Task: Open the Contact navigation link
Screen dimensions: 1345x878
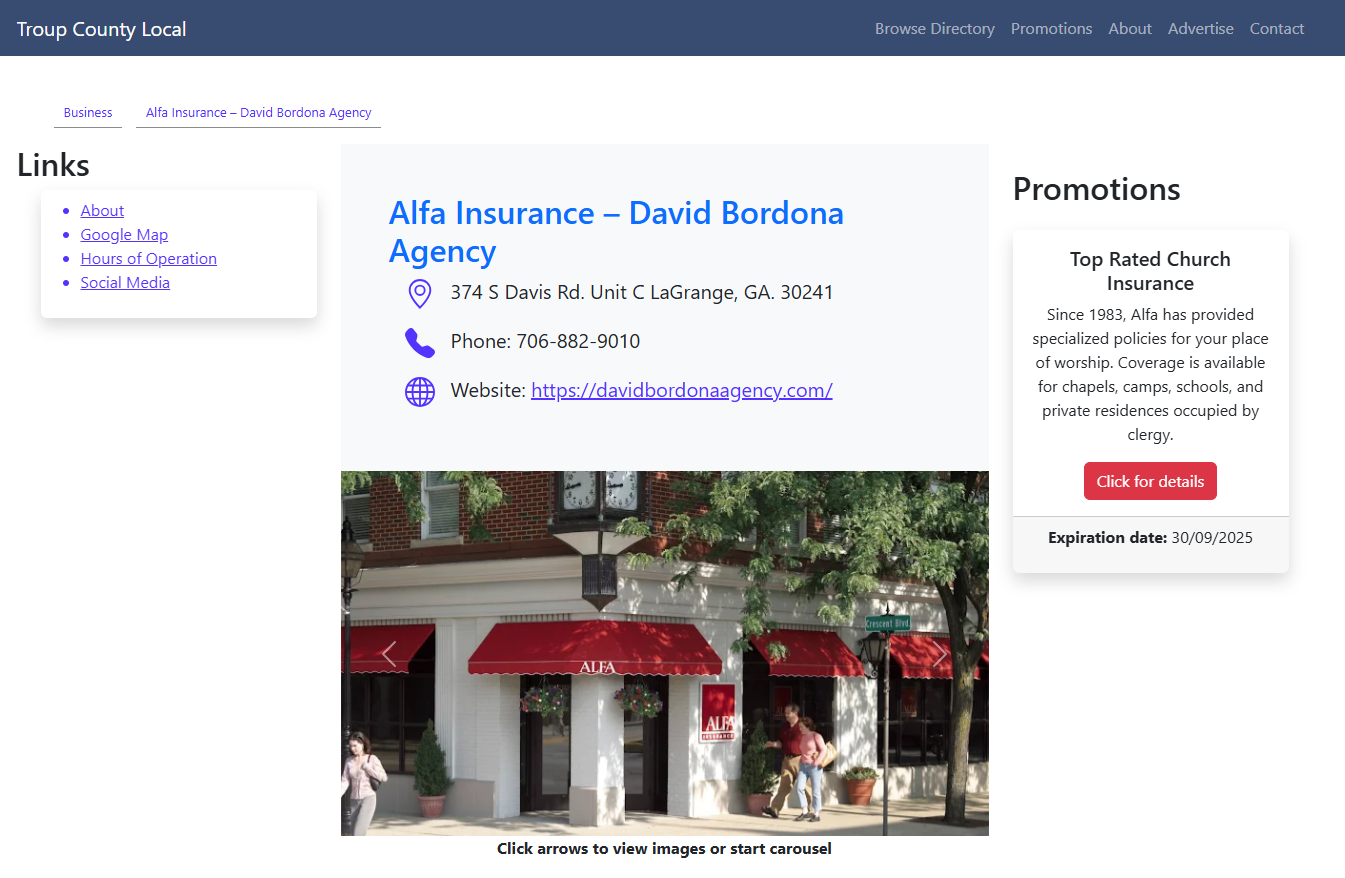Action: pos(1277,29)
